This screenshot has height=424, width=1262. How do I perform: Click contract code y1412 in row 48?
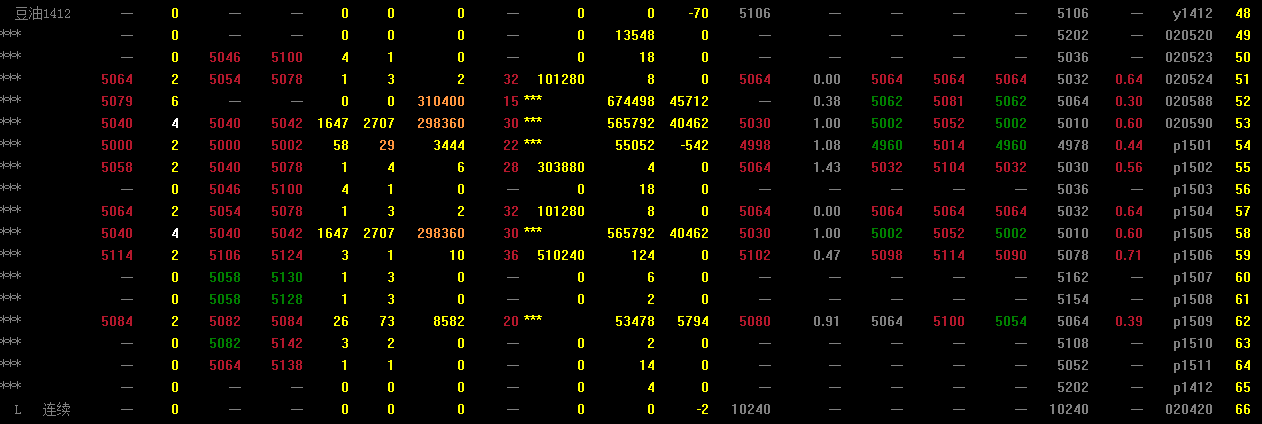(x=1192, y=14)
